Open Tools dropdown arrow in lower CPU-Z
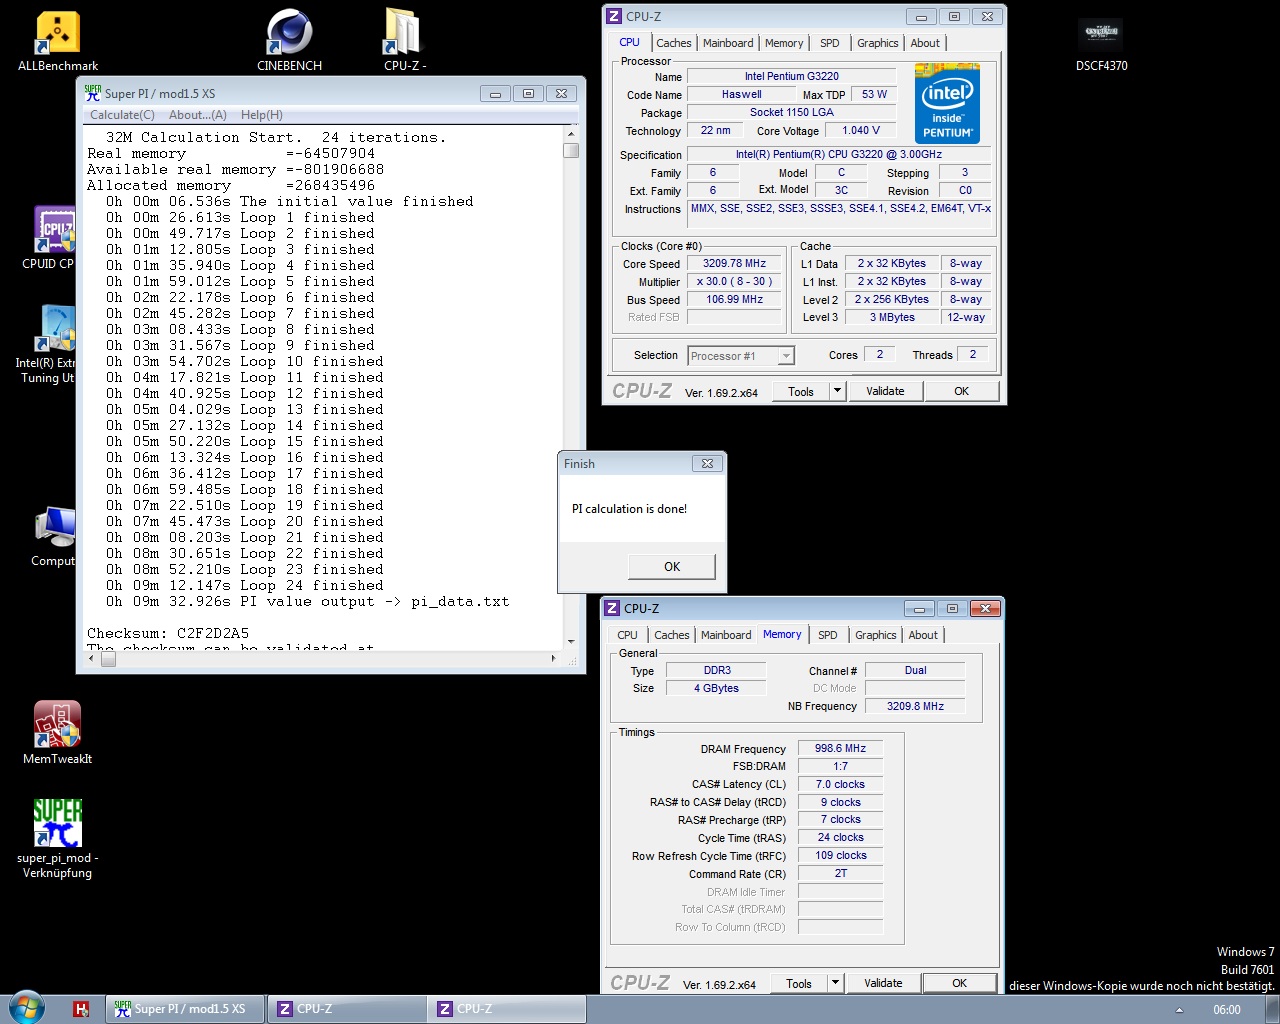The height and width of the screenshot is (1024, 1280). [836, 983]
